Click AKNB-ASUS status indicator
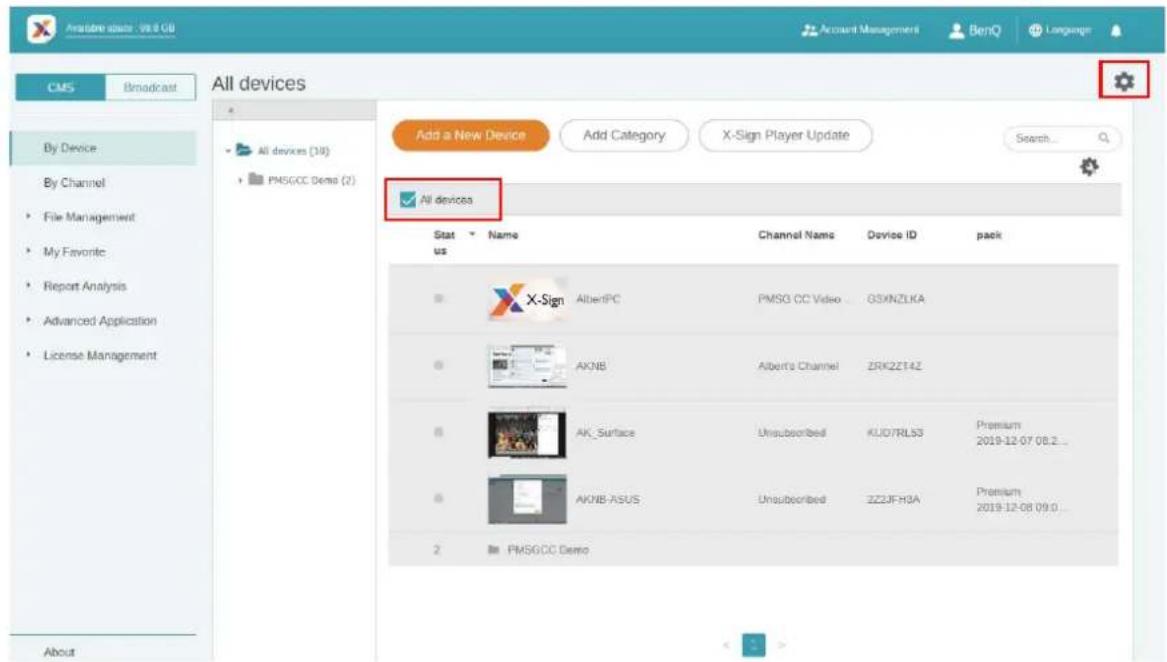The width and height of the screenshot is (1167, 662). 438,498
